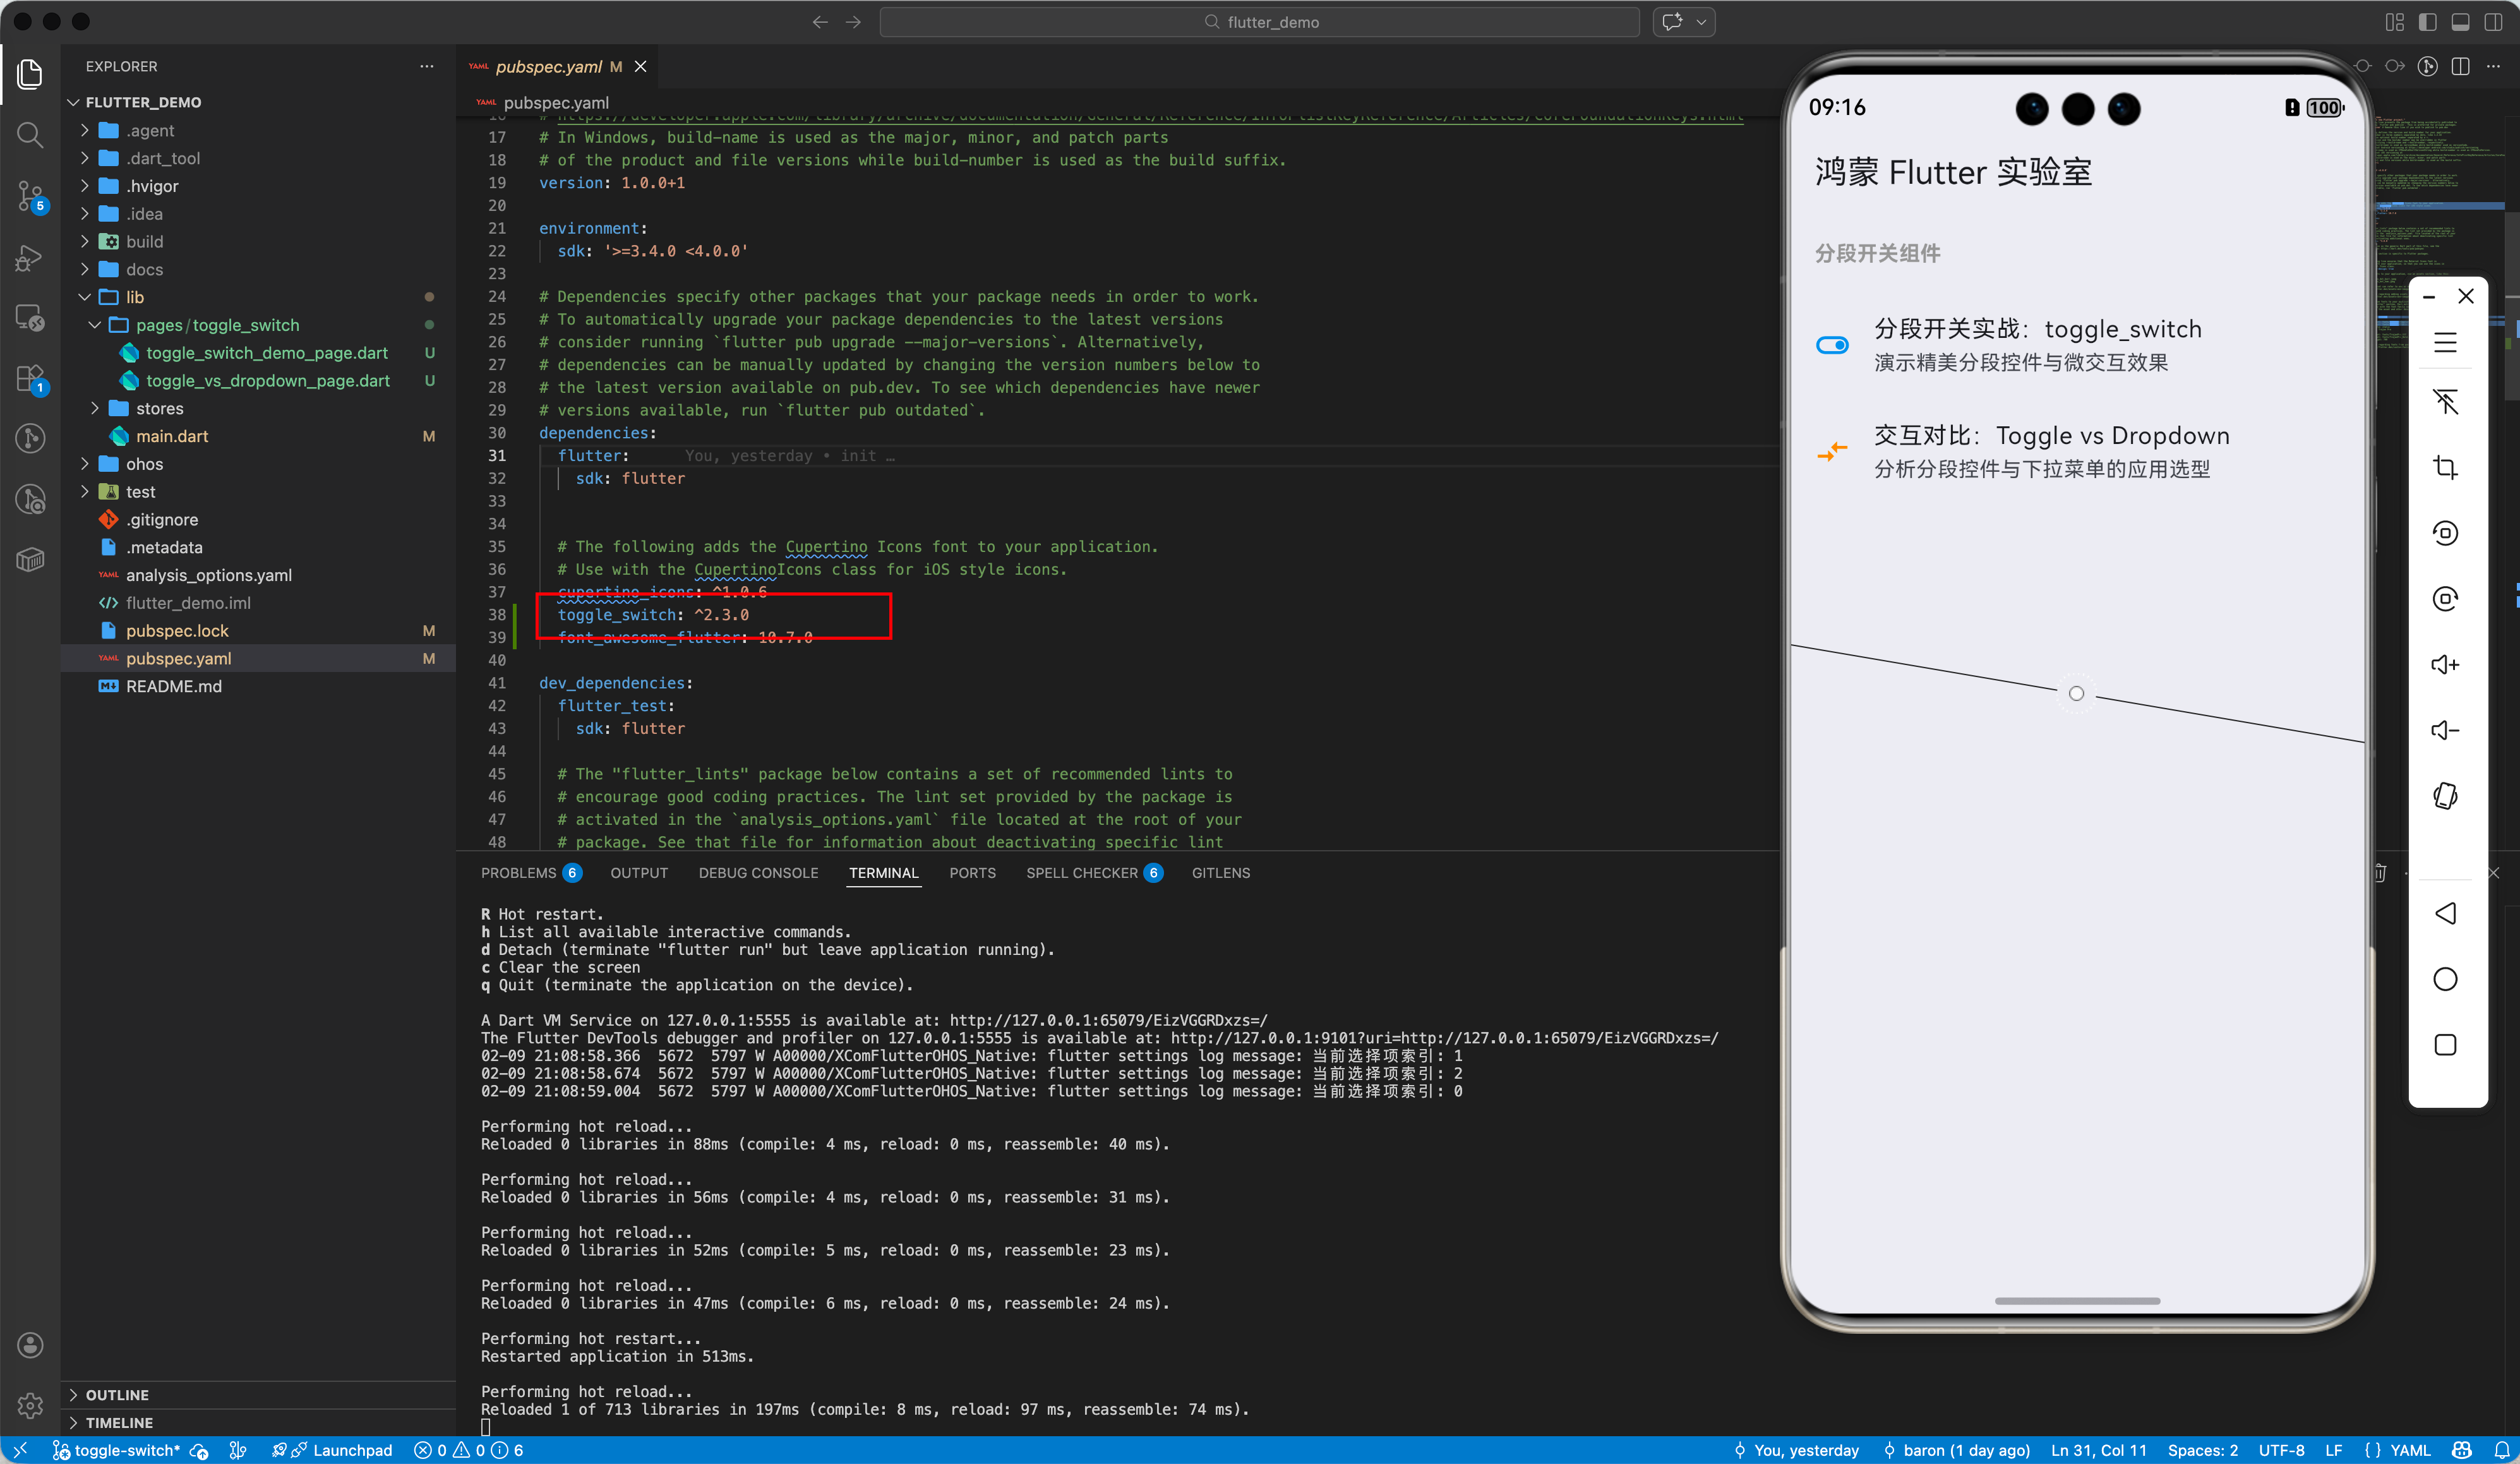
Task: Click emulator volume up button
Action: [2445, 665]
